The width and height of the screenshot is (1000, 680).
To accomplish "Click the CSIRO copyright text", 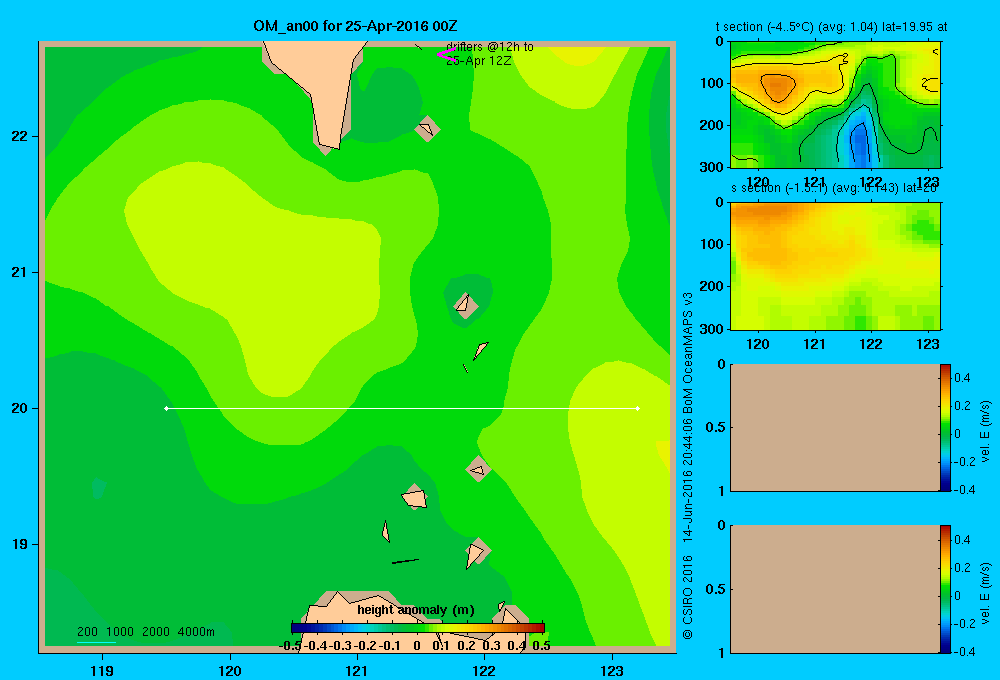I will point(687,466).
